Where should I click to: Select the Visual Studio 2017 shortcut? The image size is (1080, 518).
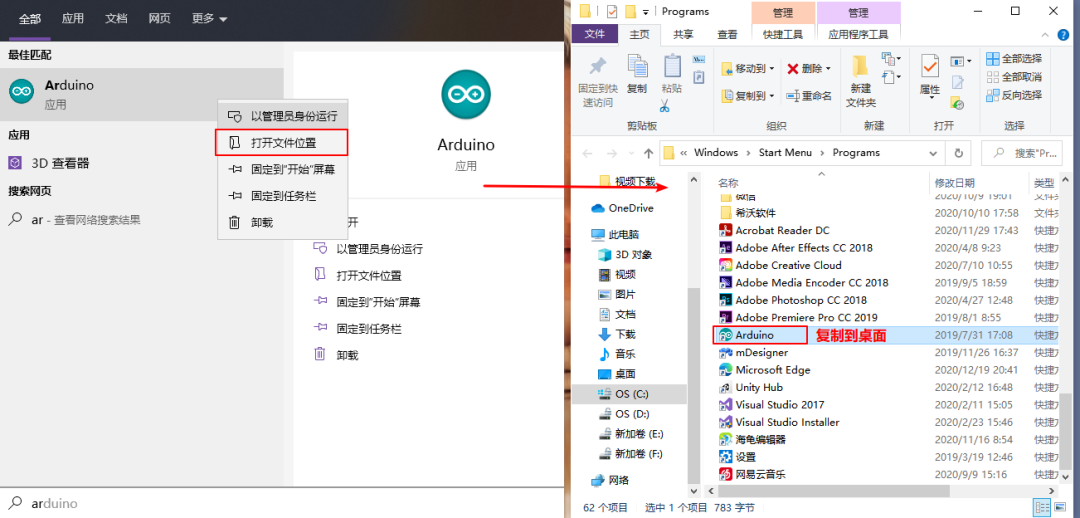[779, 404]
